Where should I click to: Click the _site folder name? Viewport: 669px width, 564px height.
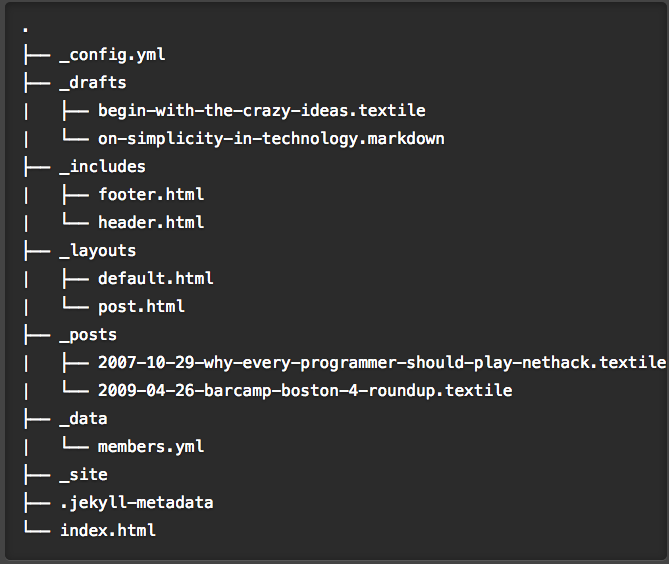tap(83, 474)
